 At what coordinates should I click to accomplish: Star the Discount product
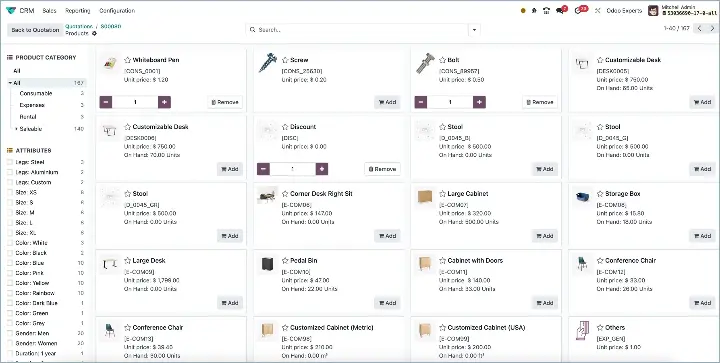tap(285, 127)
